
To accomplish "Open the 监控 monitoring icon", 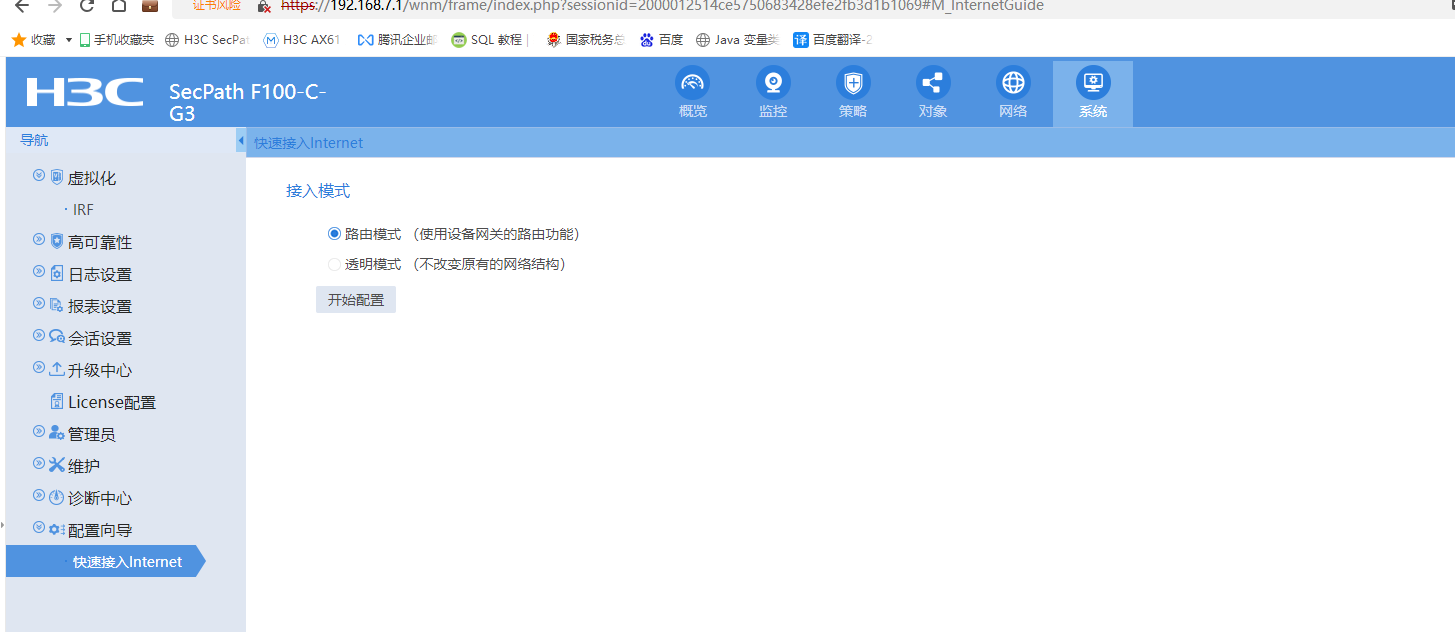I will coord(772,82).
